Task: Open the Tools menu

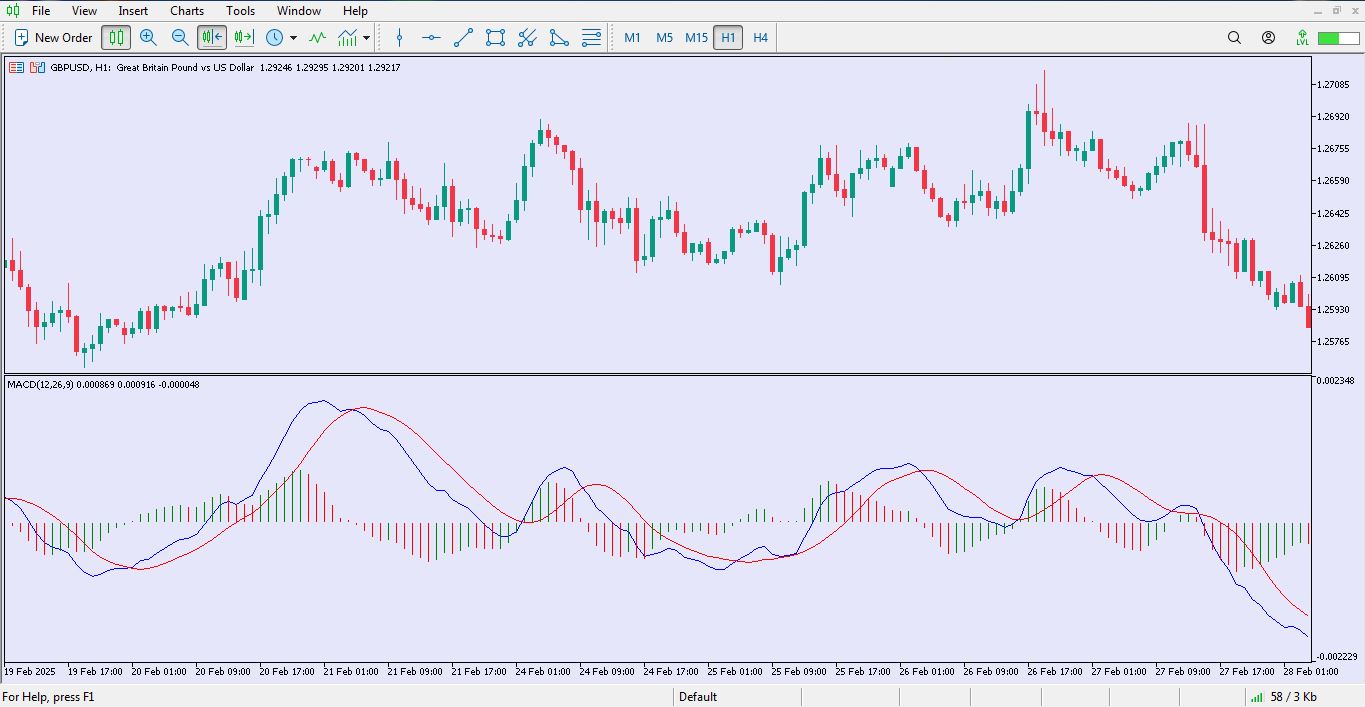Action: click(240, 11)
